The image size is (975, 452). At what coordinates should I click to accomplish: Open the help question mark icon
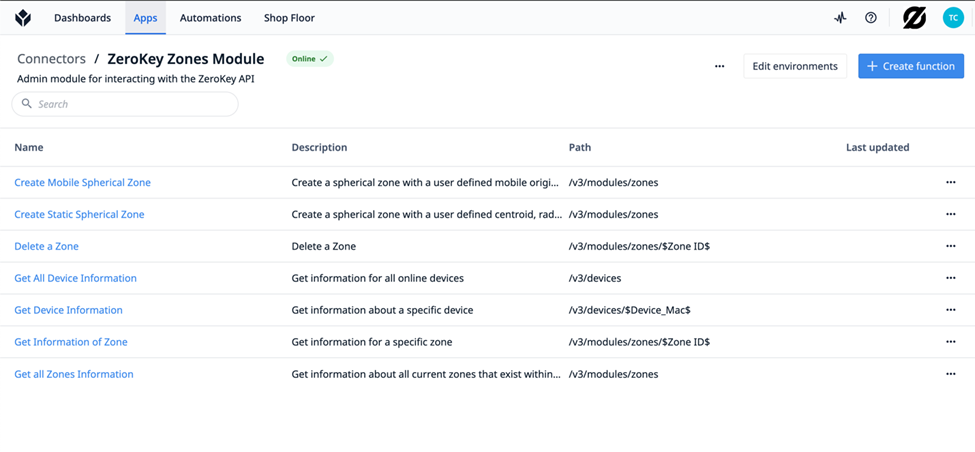[x=871, y=18]
